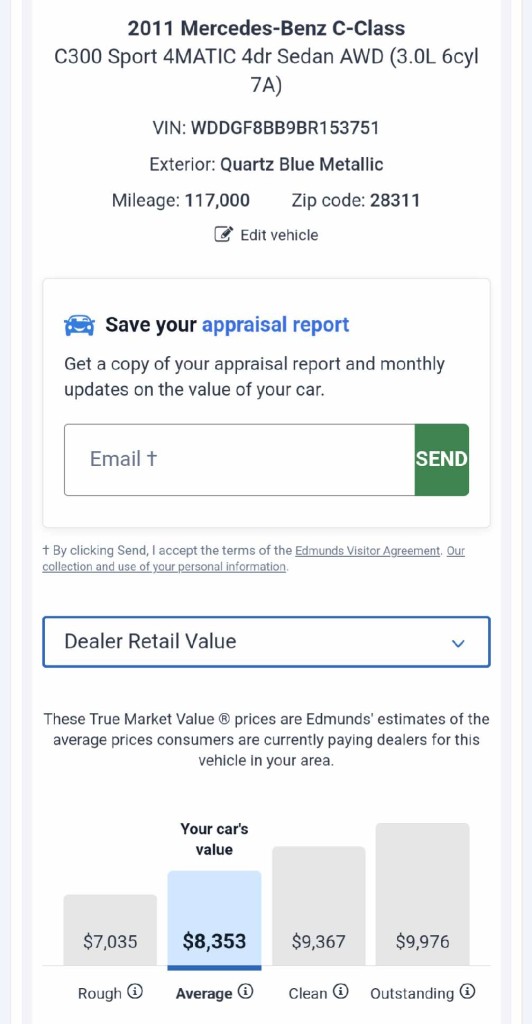The width and height of the screenshot is (532, 1024).
Task: Click the blue car icon beside Save your
Action: pyautogui.click(x=80, y=325)
